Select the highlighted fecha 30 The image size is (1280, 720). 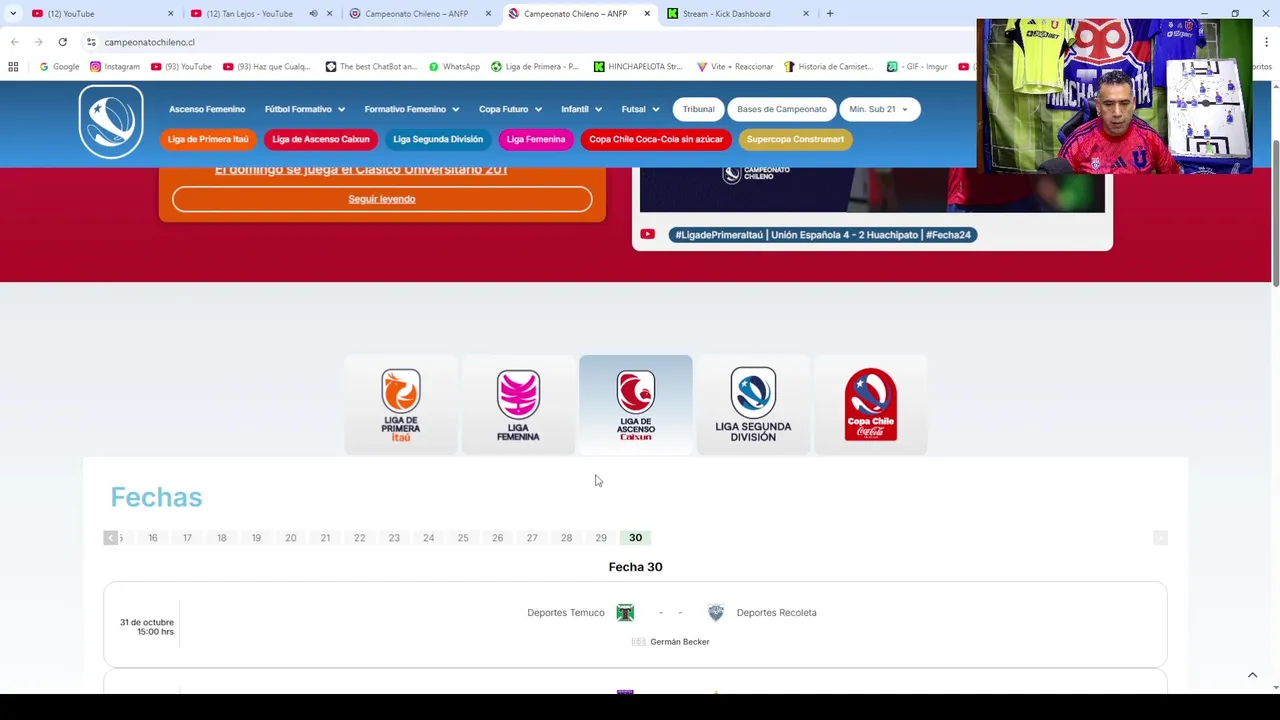click(x=635, y=538)
